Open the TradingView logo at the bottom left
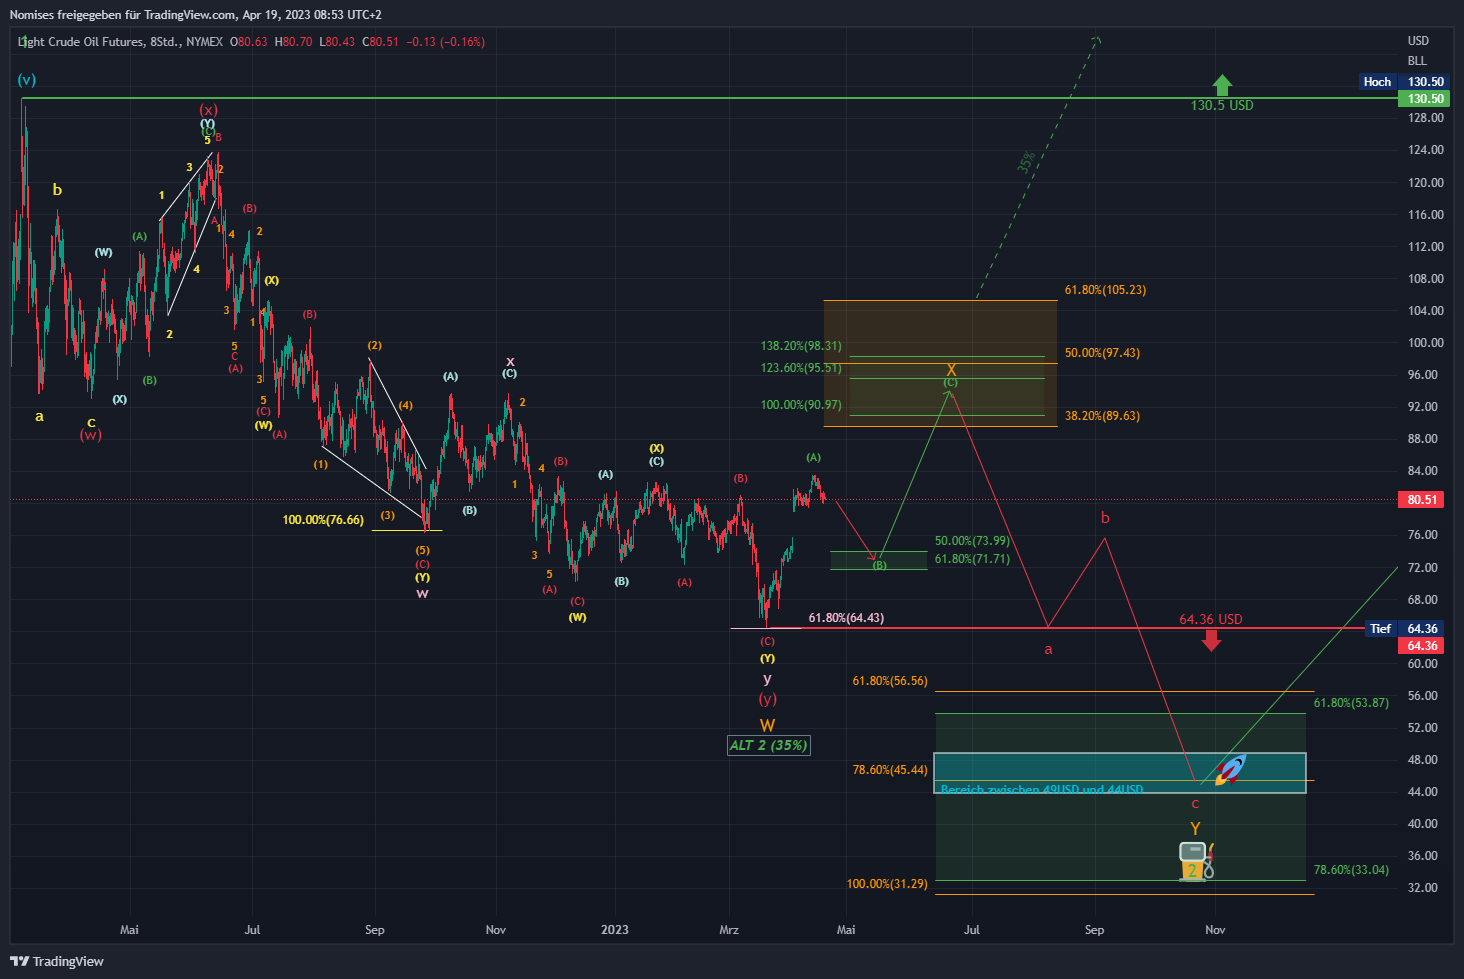Viewport: 1464px width, 979px height. pos(57,961)
